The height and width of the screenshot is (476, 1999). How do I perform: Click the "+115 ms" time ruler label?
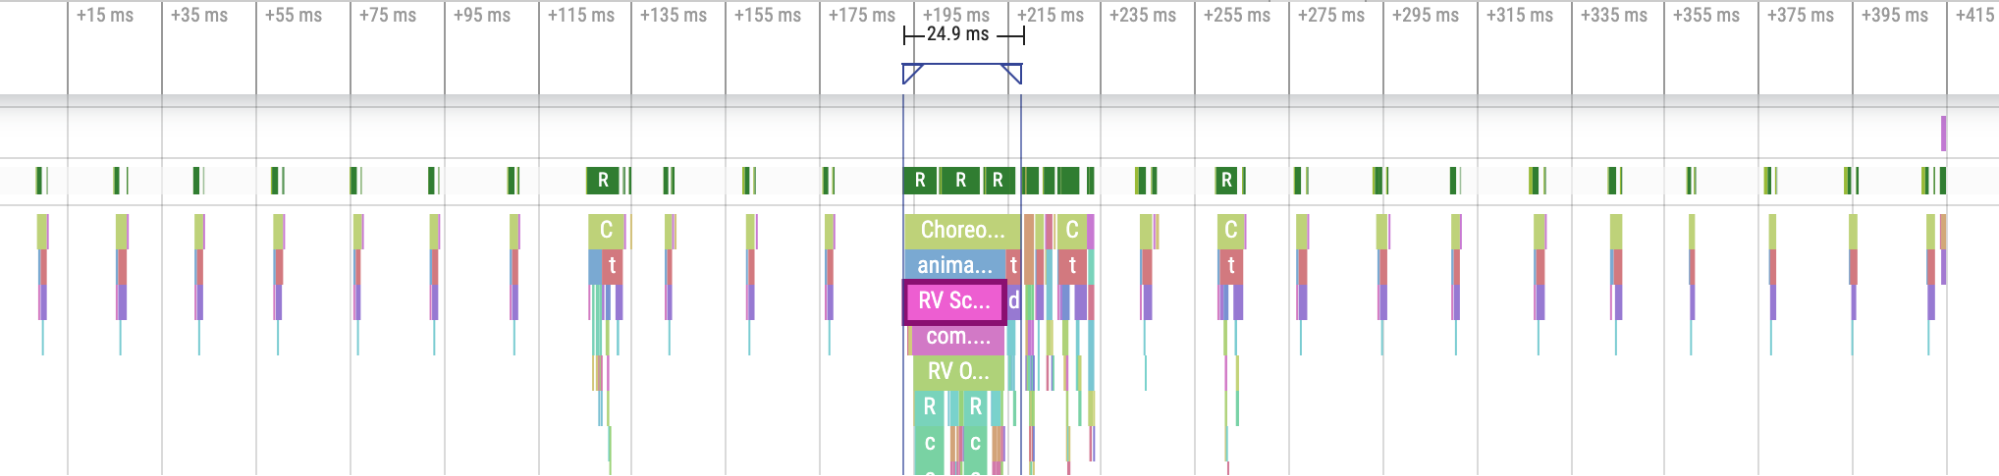(581, 15)
